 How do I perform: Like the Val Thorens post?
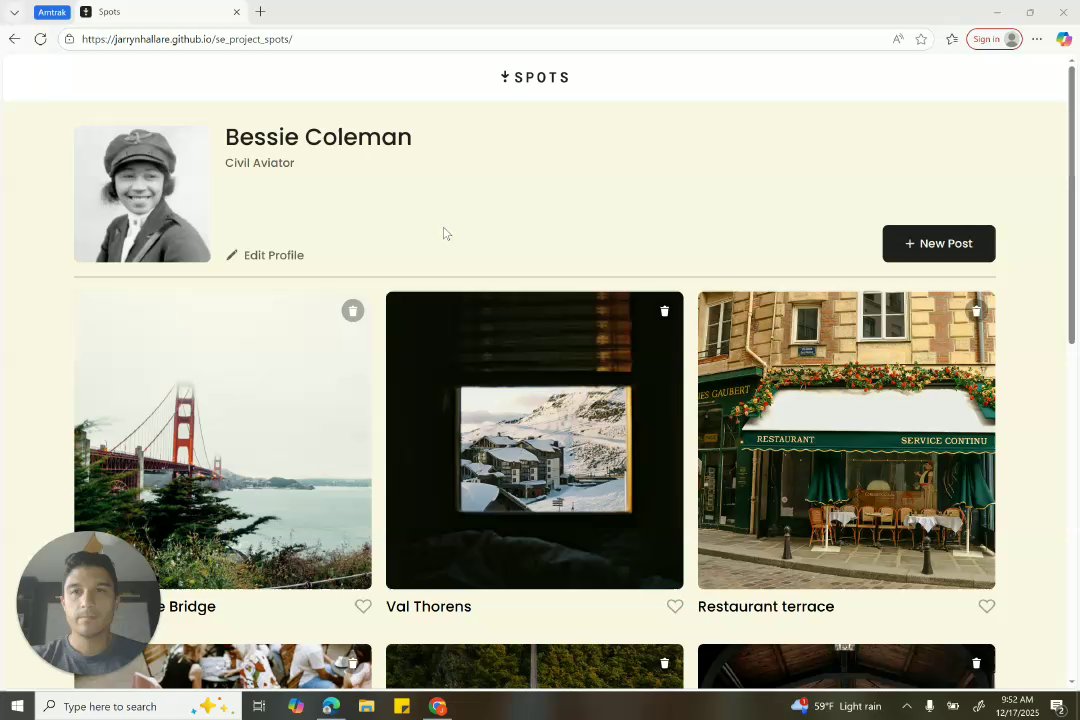tap(675, 606)
